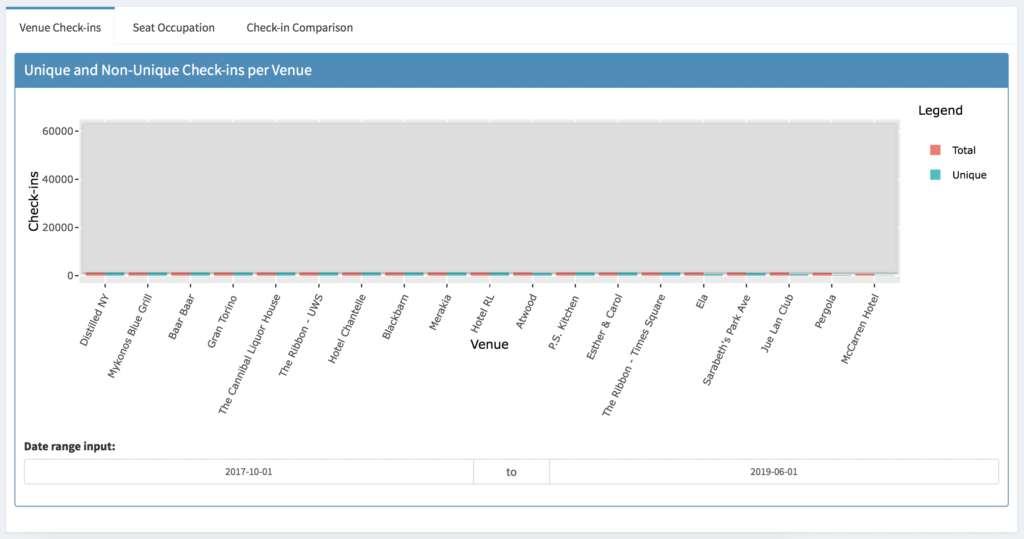Click the 60000 y-axis tick label

(55, 131)
